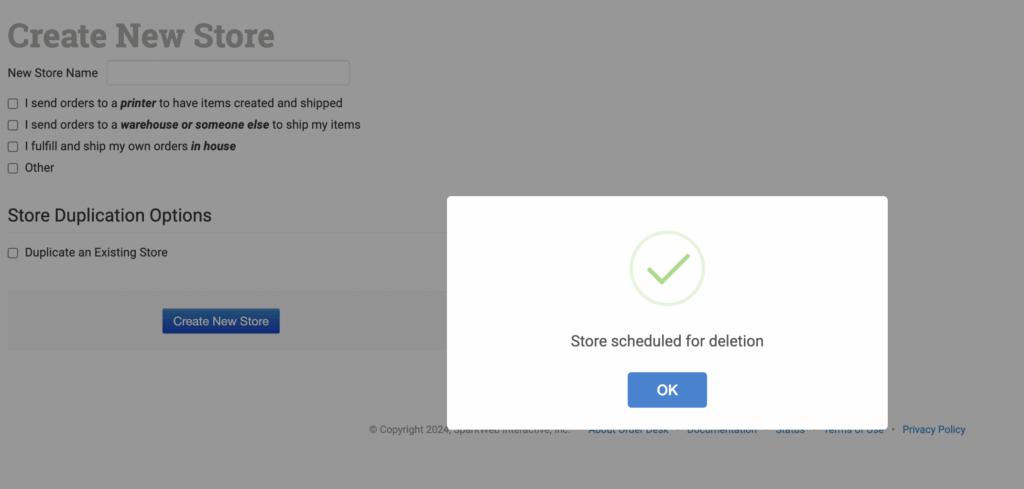Open the Documentation footer link

(721, 430)
